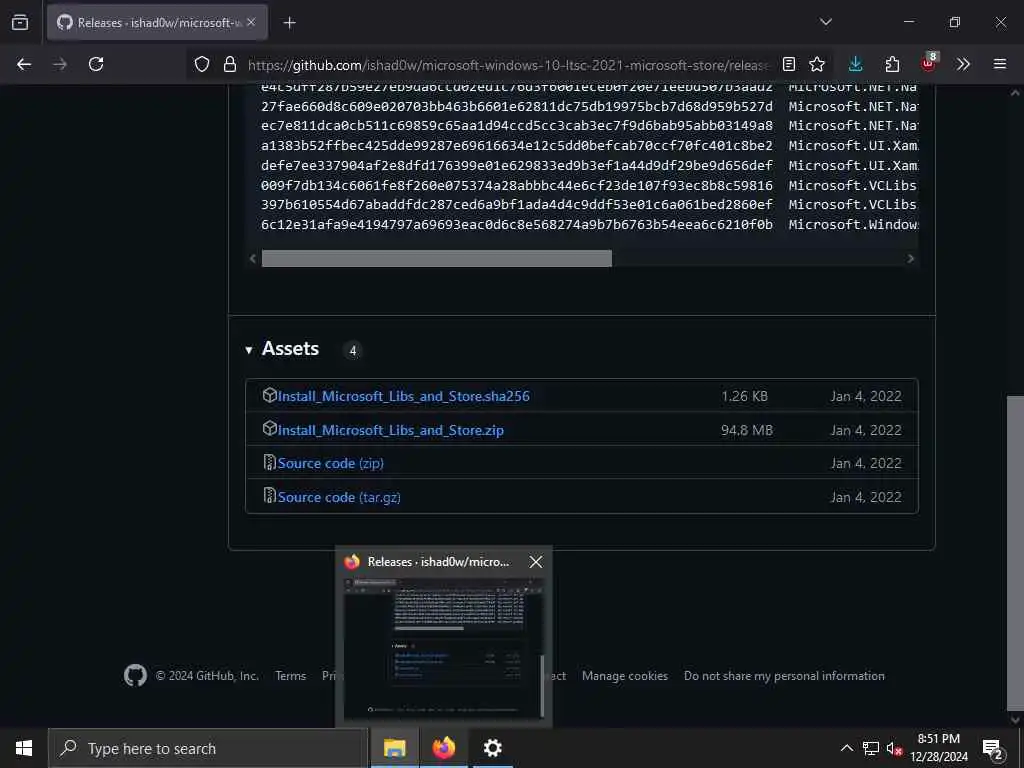Open the muted volume tray icon
This screenshot has height=768, width=1024.
894,748
